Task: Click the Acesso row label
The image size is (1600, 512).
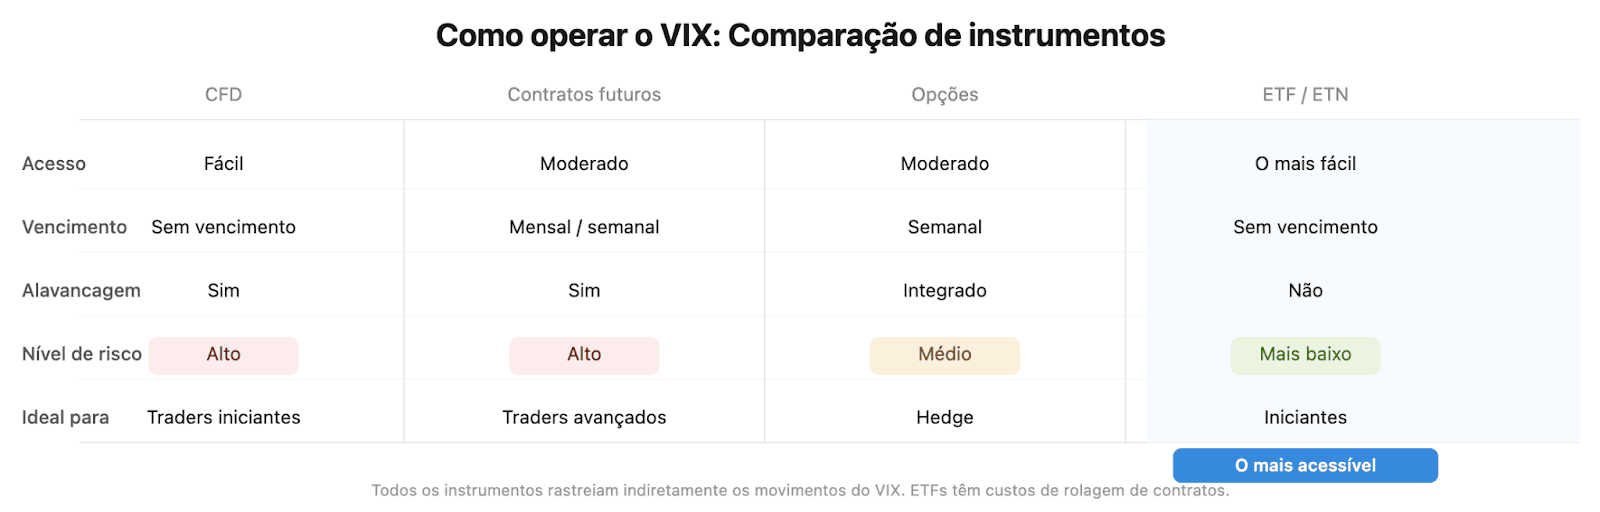Action: (x=54, y=164)
